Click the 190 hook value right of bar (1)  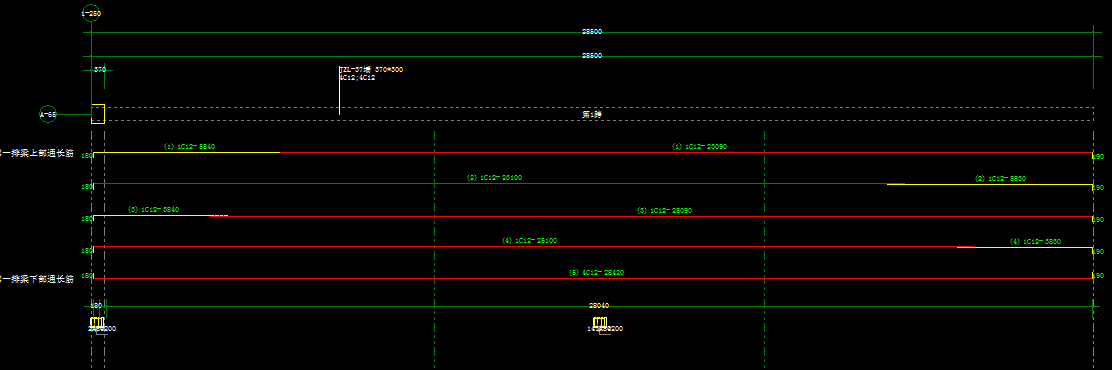coord(1098,157)
